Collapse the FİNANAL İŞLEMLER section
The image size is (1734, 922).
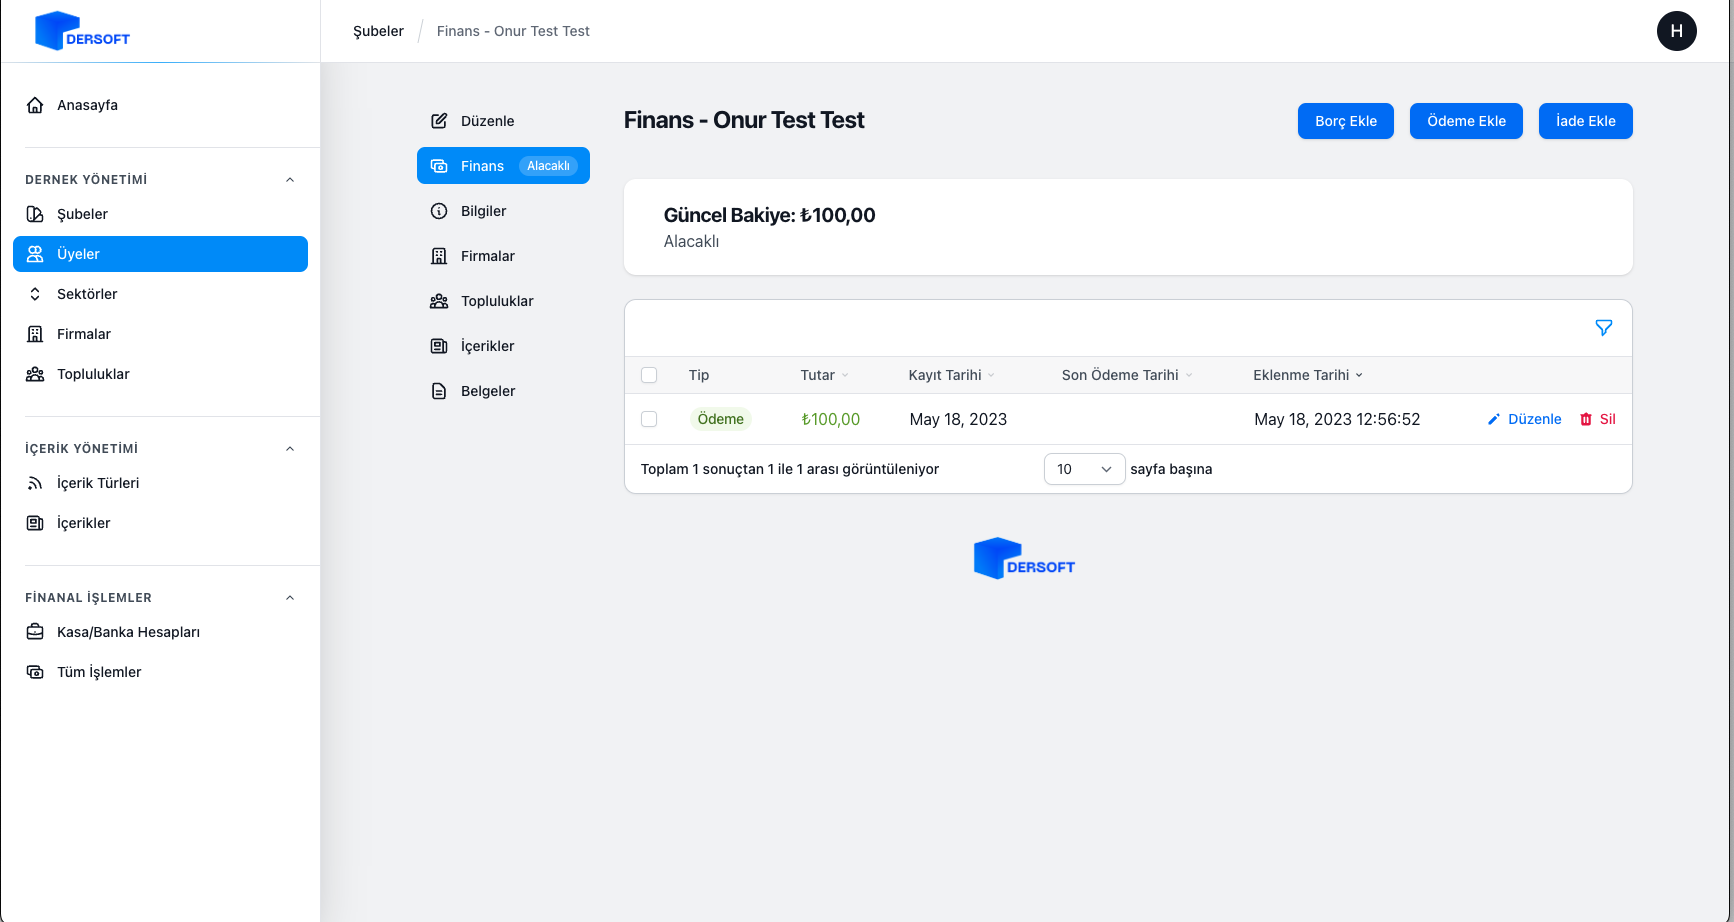click(290, 597)
